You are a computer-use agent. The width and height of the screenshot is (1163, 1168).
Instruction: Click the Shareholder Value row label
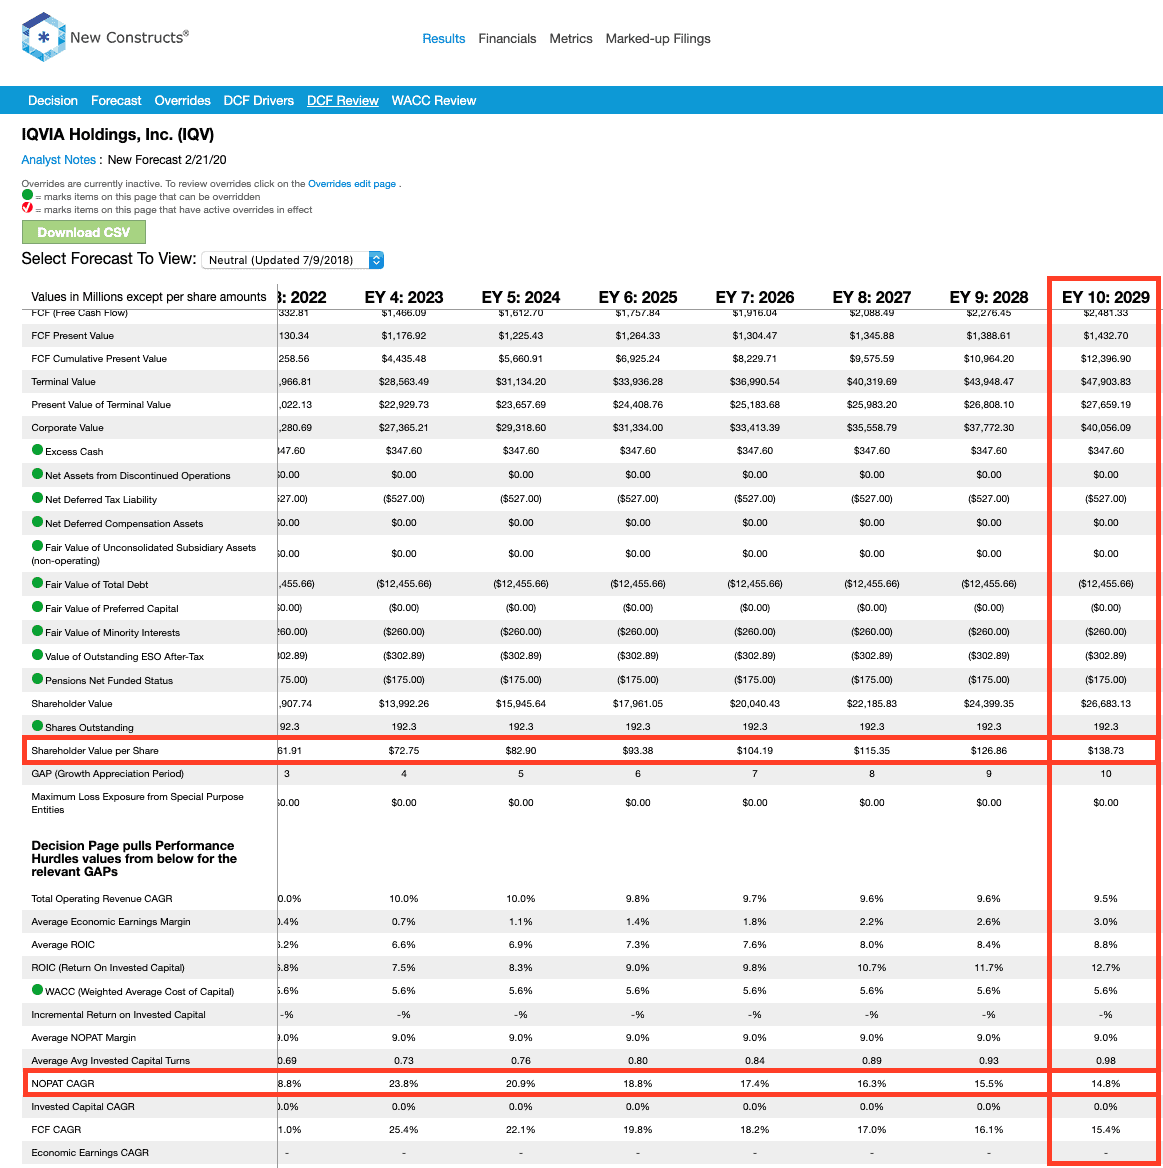72,704
